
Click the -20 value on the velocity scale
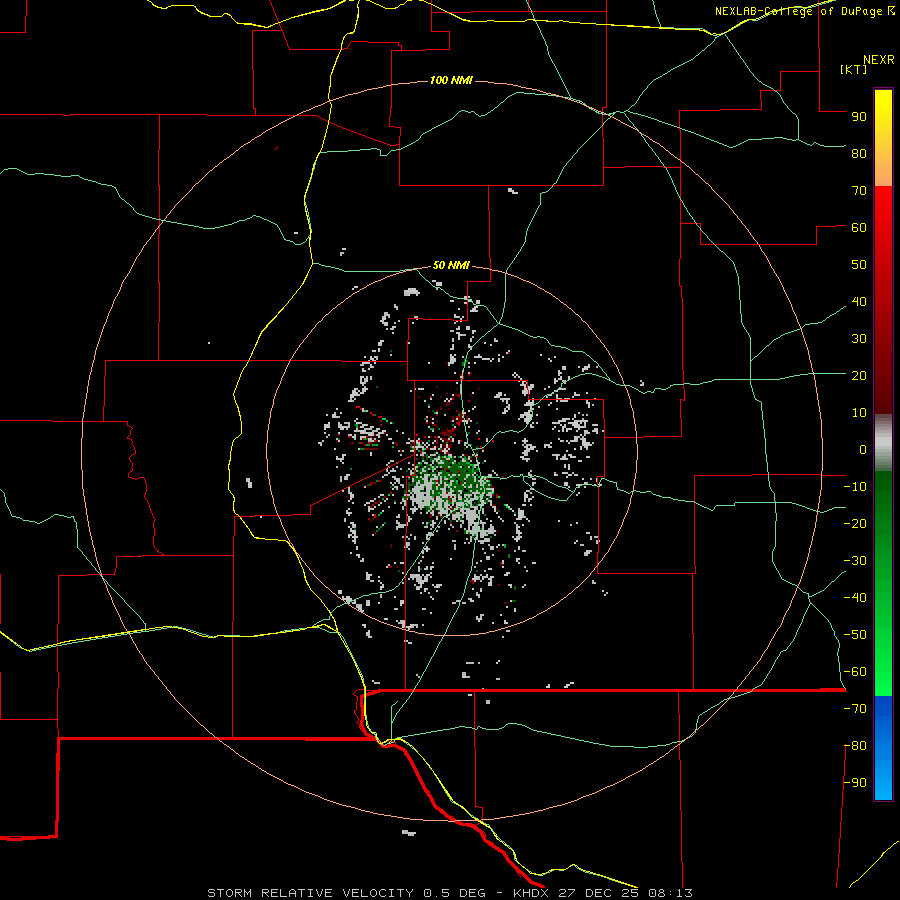pos(855,523)
